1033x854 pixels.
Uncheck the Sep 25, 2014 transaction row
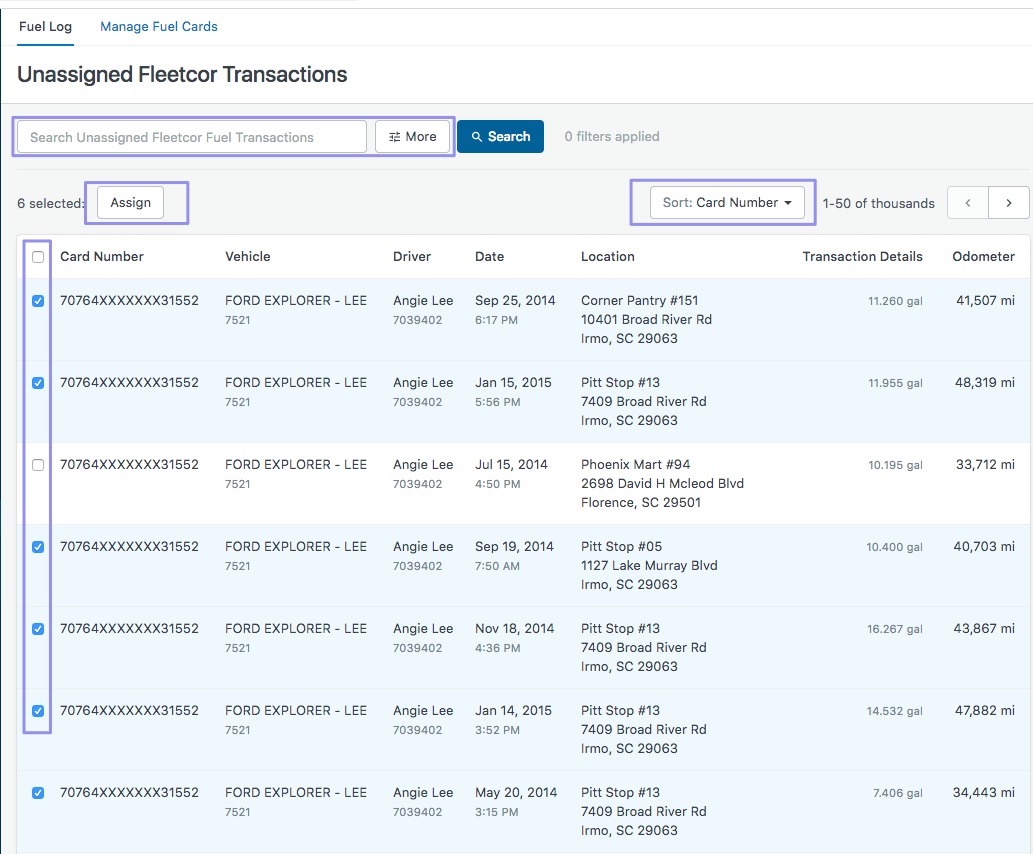(x=38, y=301)
